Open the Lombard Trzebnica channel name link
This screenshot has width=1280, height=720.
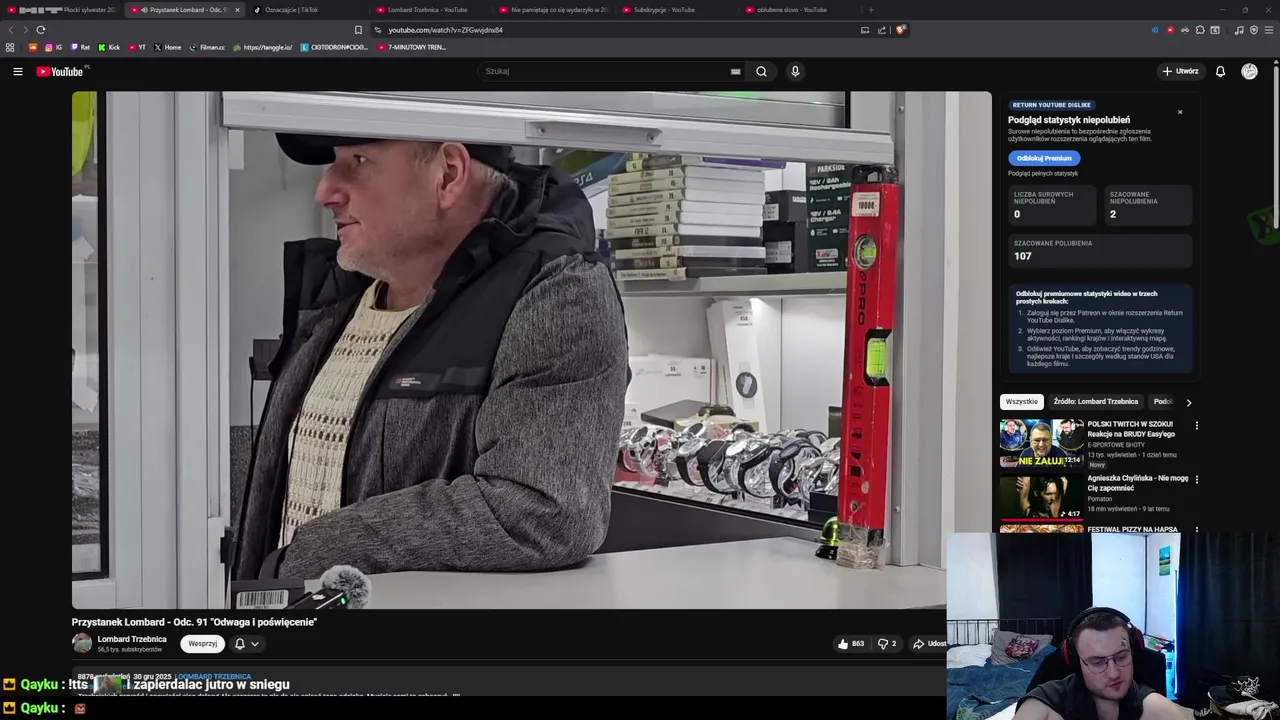(x=132, y=639)
